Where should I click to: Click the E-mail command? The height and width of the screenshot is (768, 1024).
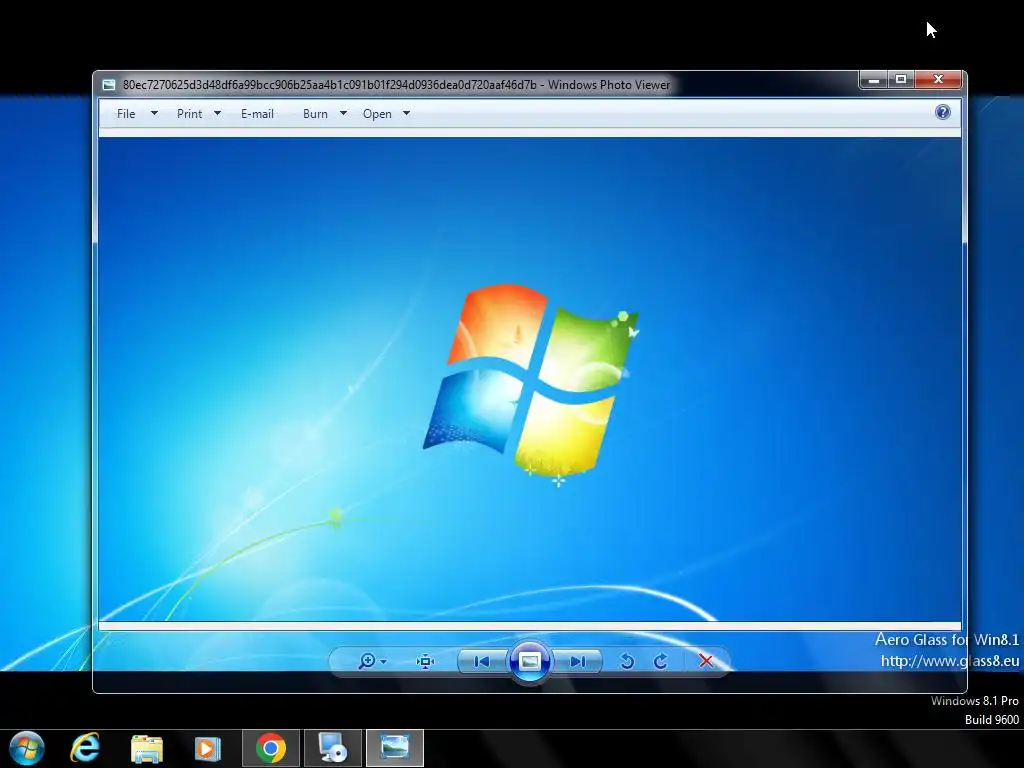click(x=257, y=114)
